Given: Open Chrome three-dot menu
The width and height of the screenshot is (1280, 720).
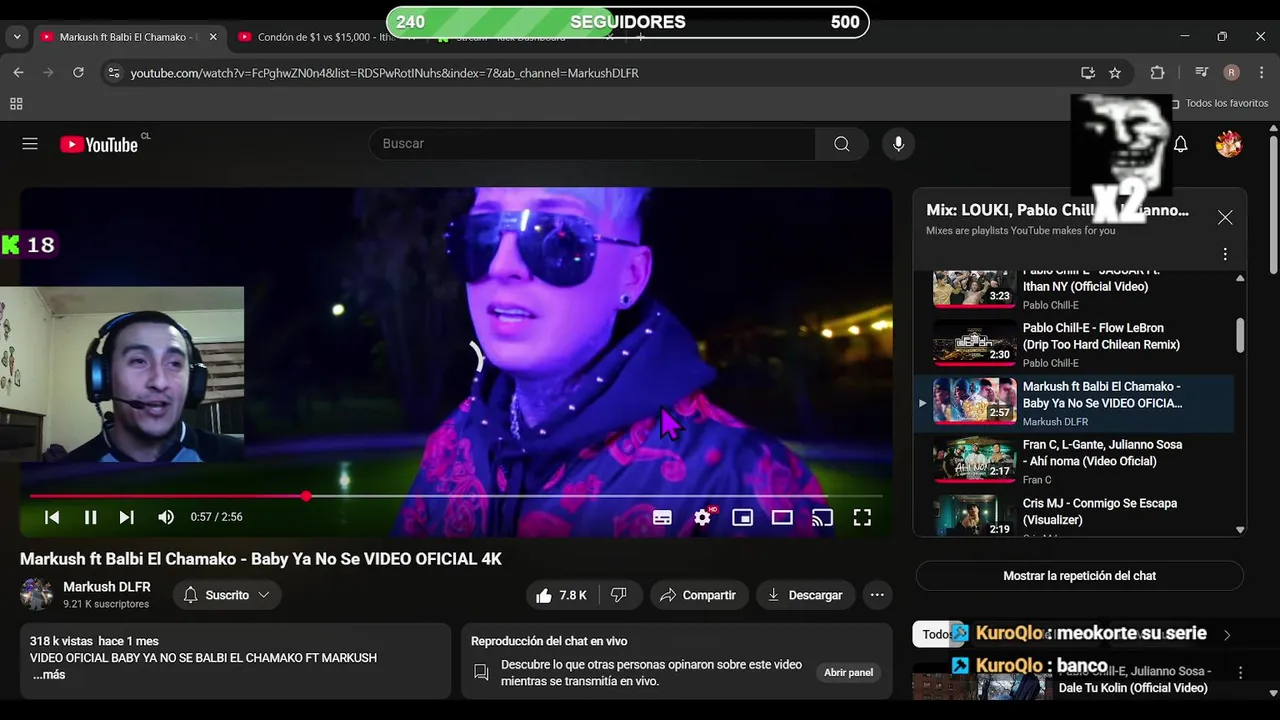Looking at the screenshot, I should coord(1260,73).
